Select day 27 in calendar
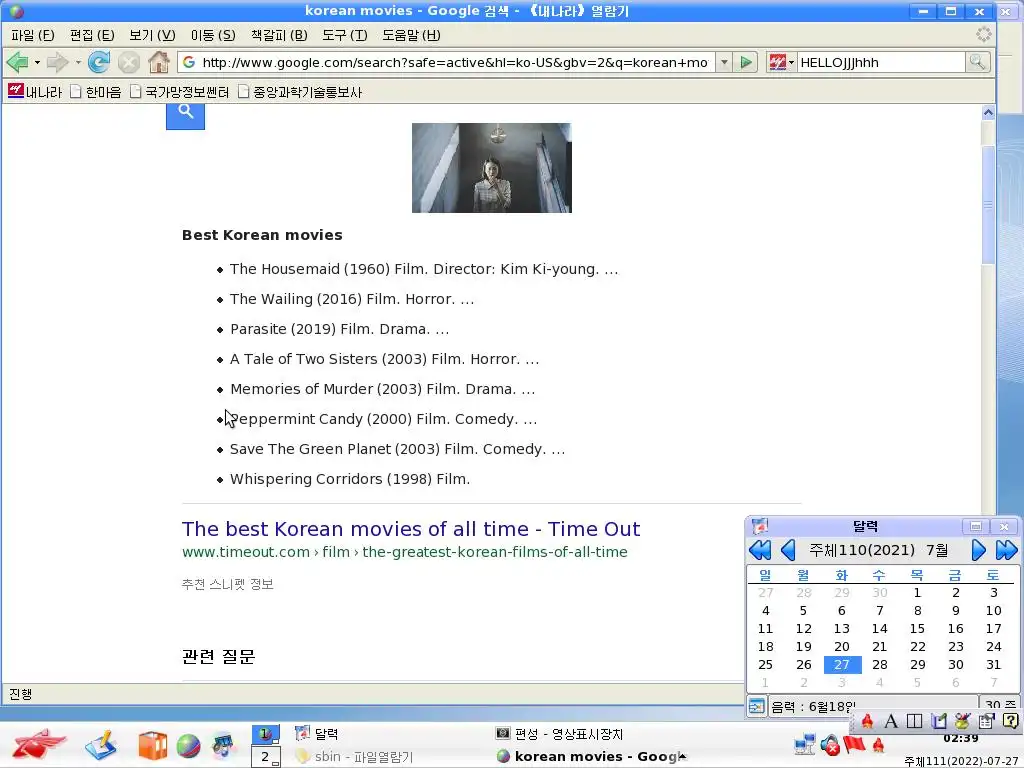 point(842,664)
